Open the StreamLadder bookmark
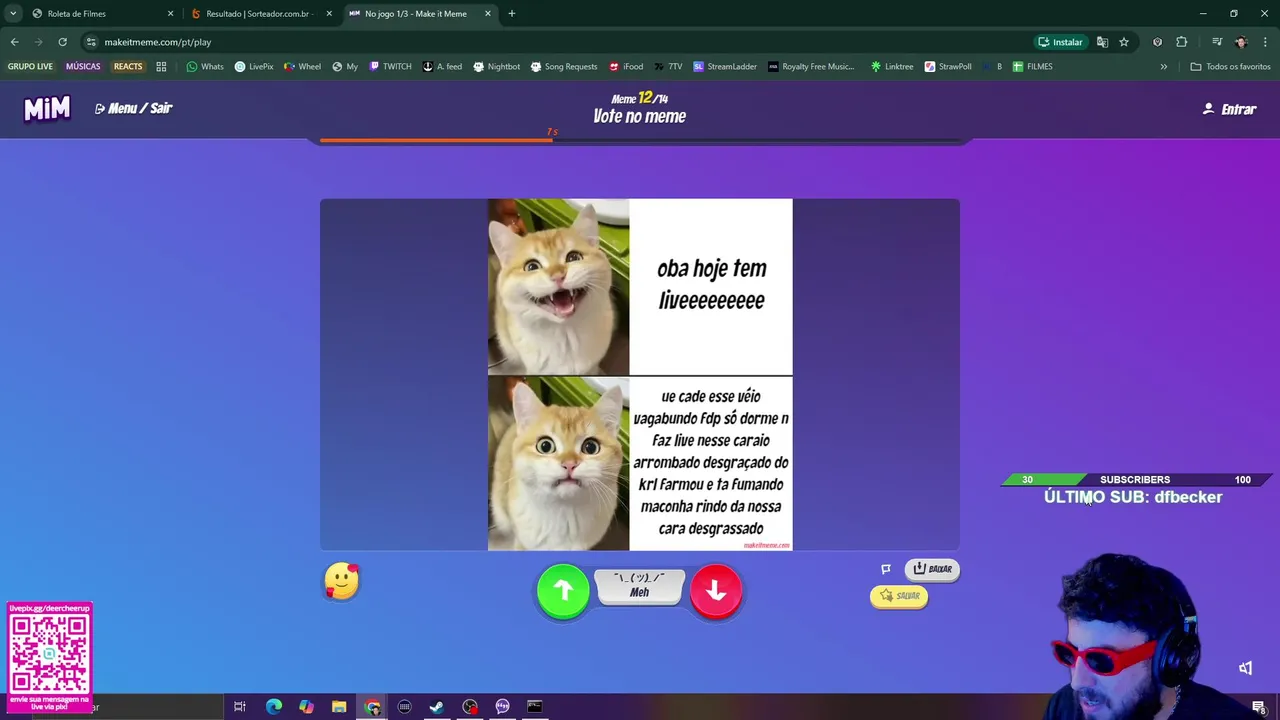 (x=725, y=67)
